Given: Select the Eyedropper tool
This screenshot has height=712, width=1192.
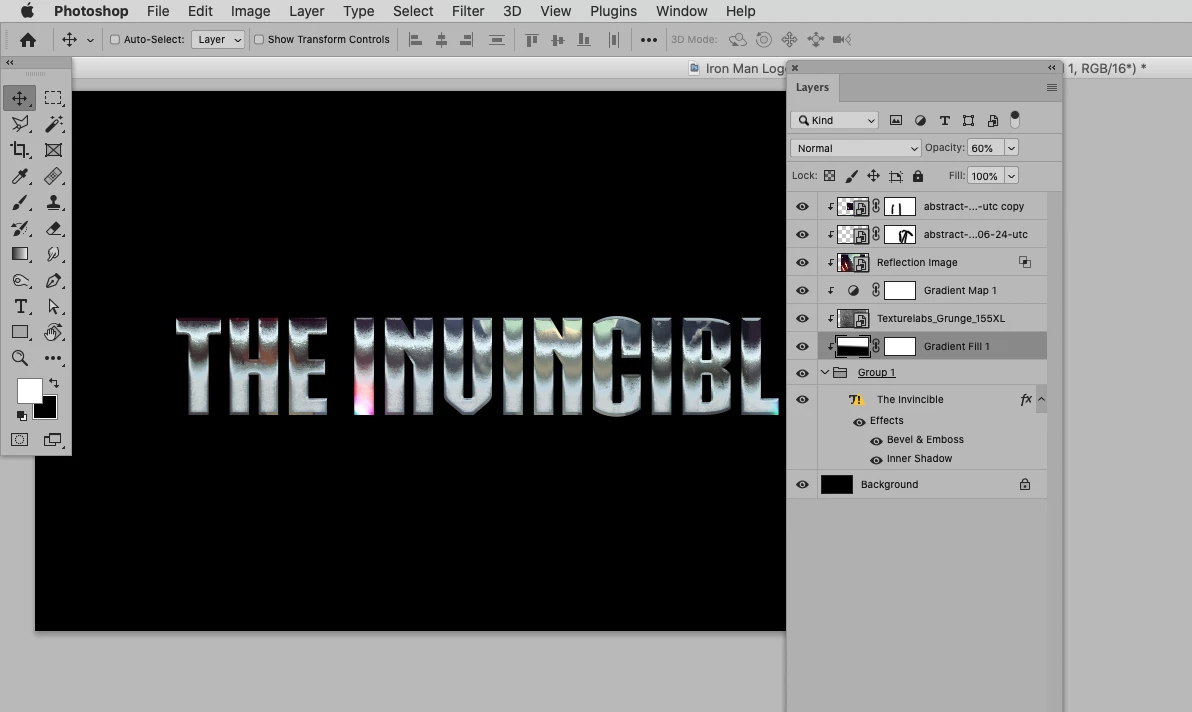Looking at the screenshot, I should (20, 176).
